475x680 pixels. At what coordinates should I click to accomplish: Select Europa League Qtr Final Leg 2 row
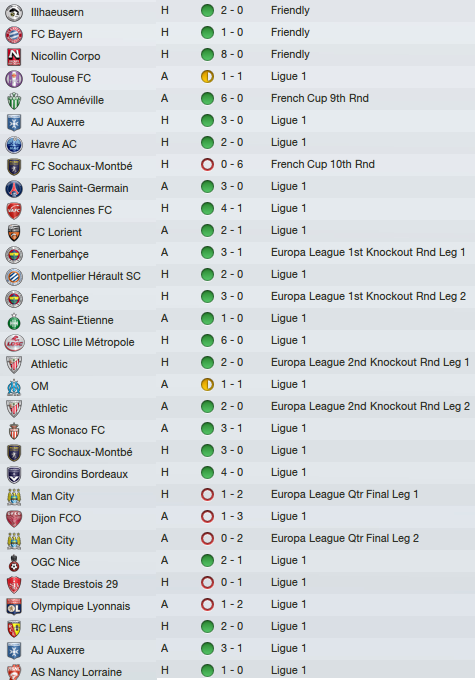[237, 539]
